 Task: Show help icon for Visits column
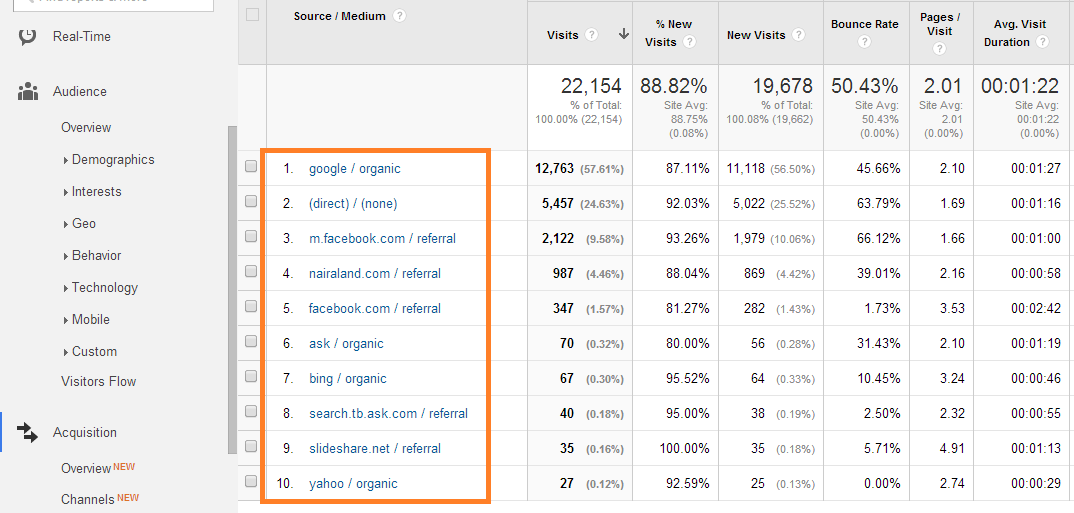pyautogui.click(x=592, y=35)
